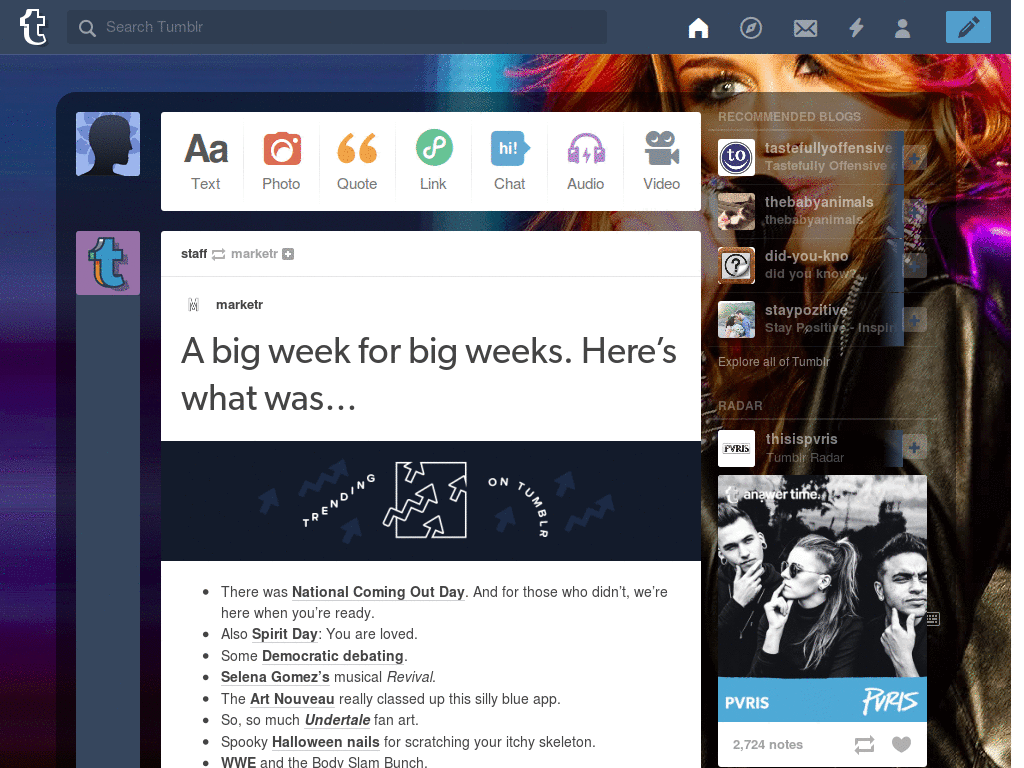The height and width of the screenshot is (768, 1024).
Task: Create a new Text post
Action: [206, 161]
